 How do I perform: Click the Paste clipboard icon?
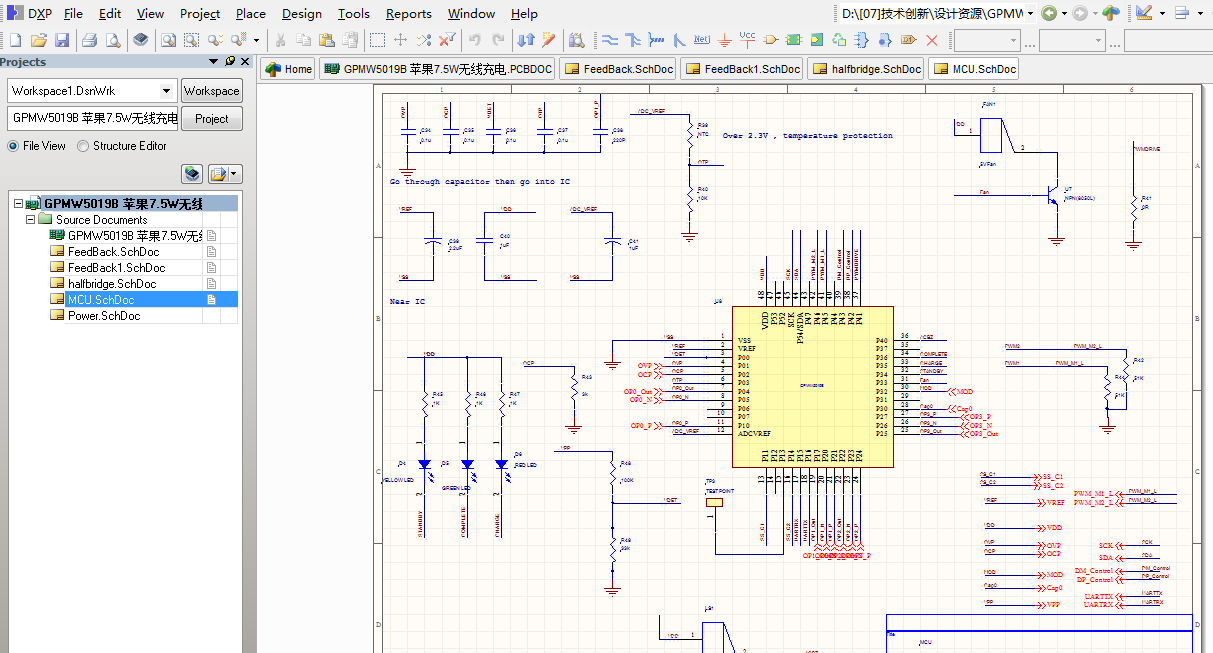[326, 40]
